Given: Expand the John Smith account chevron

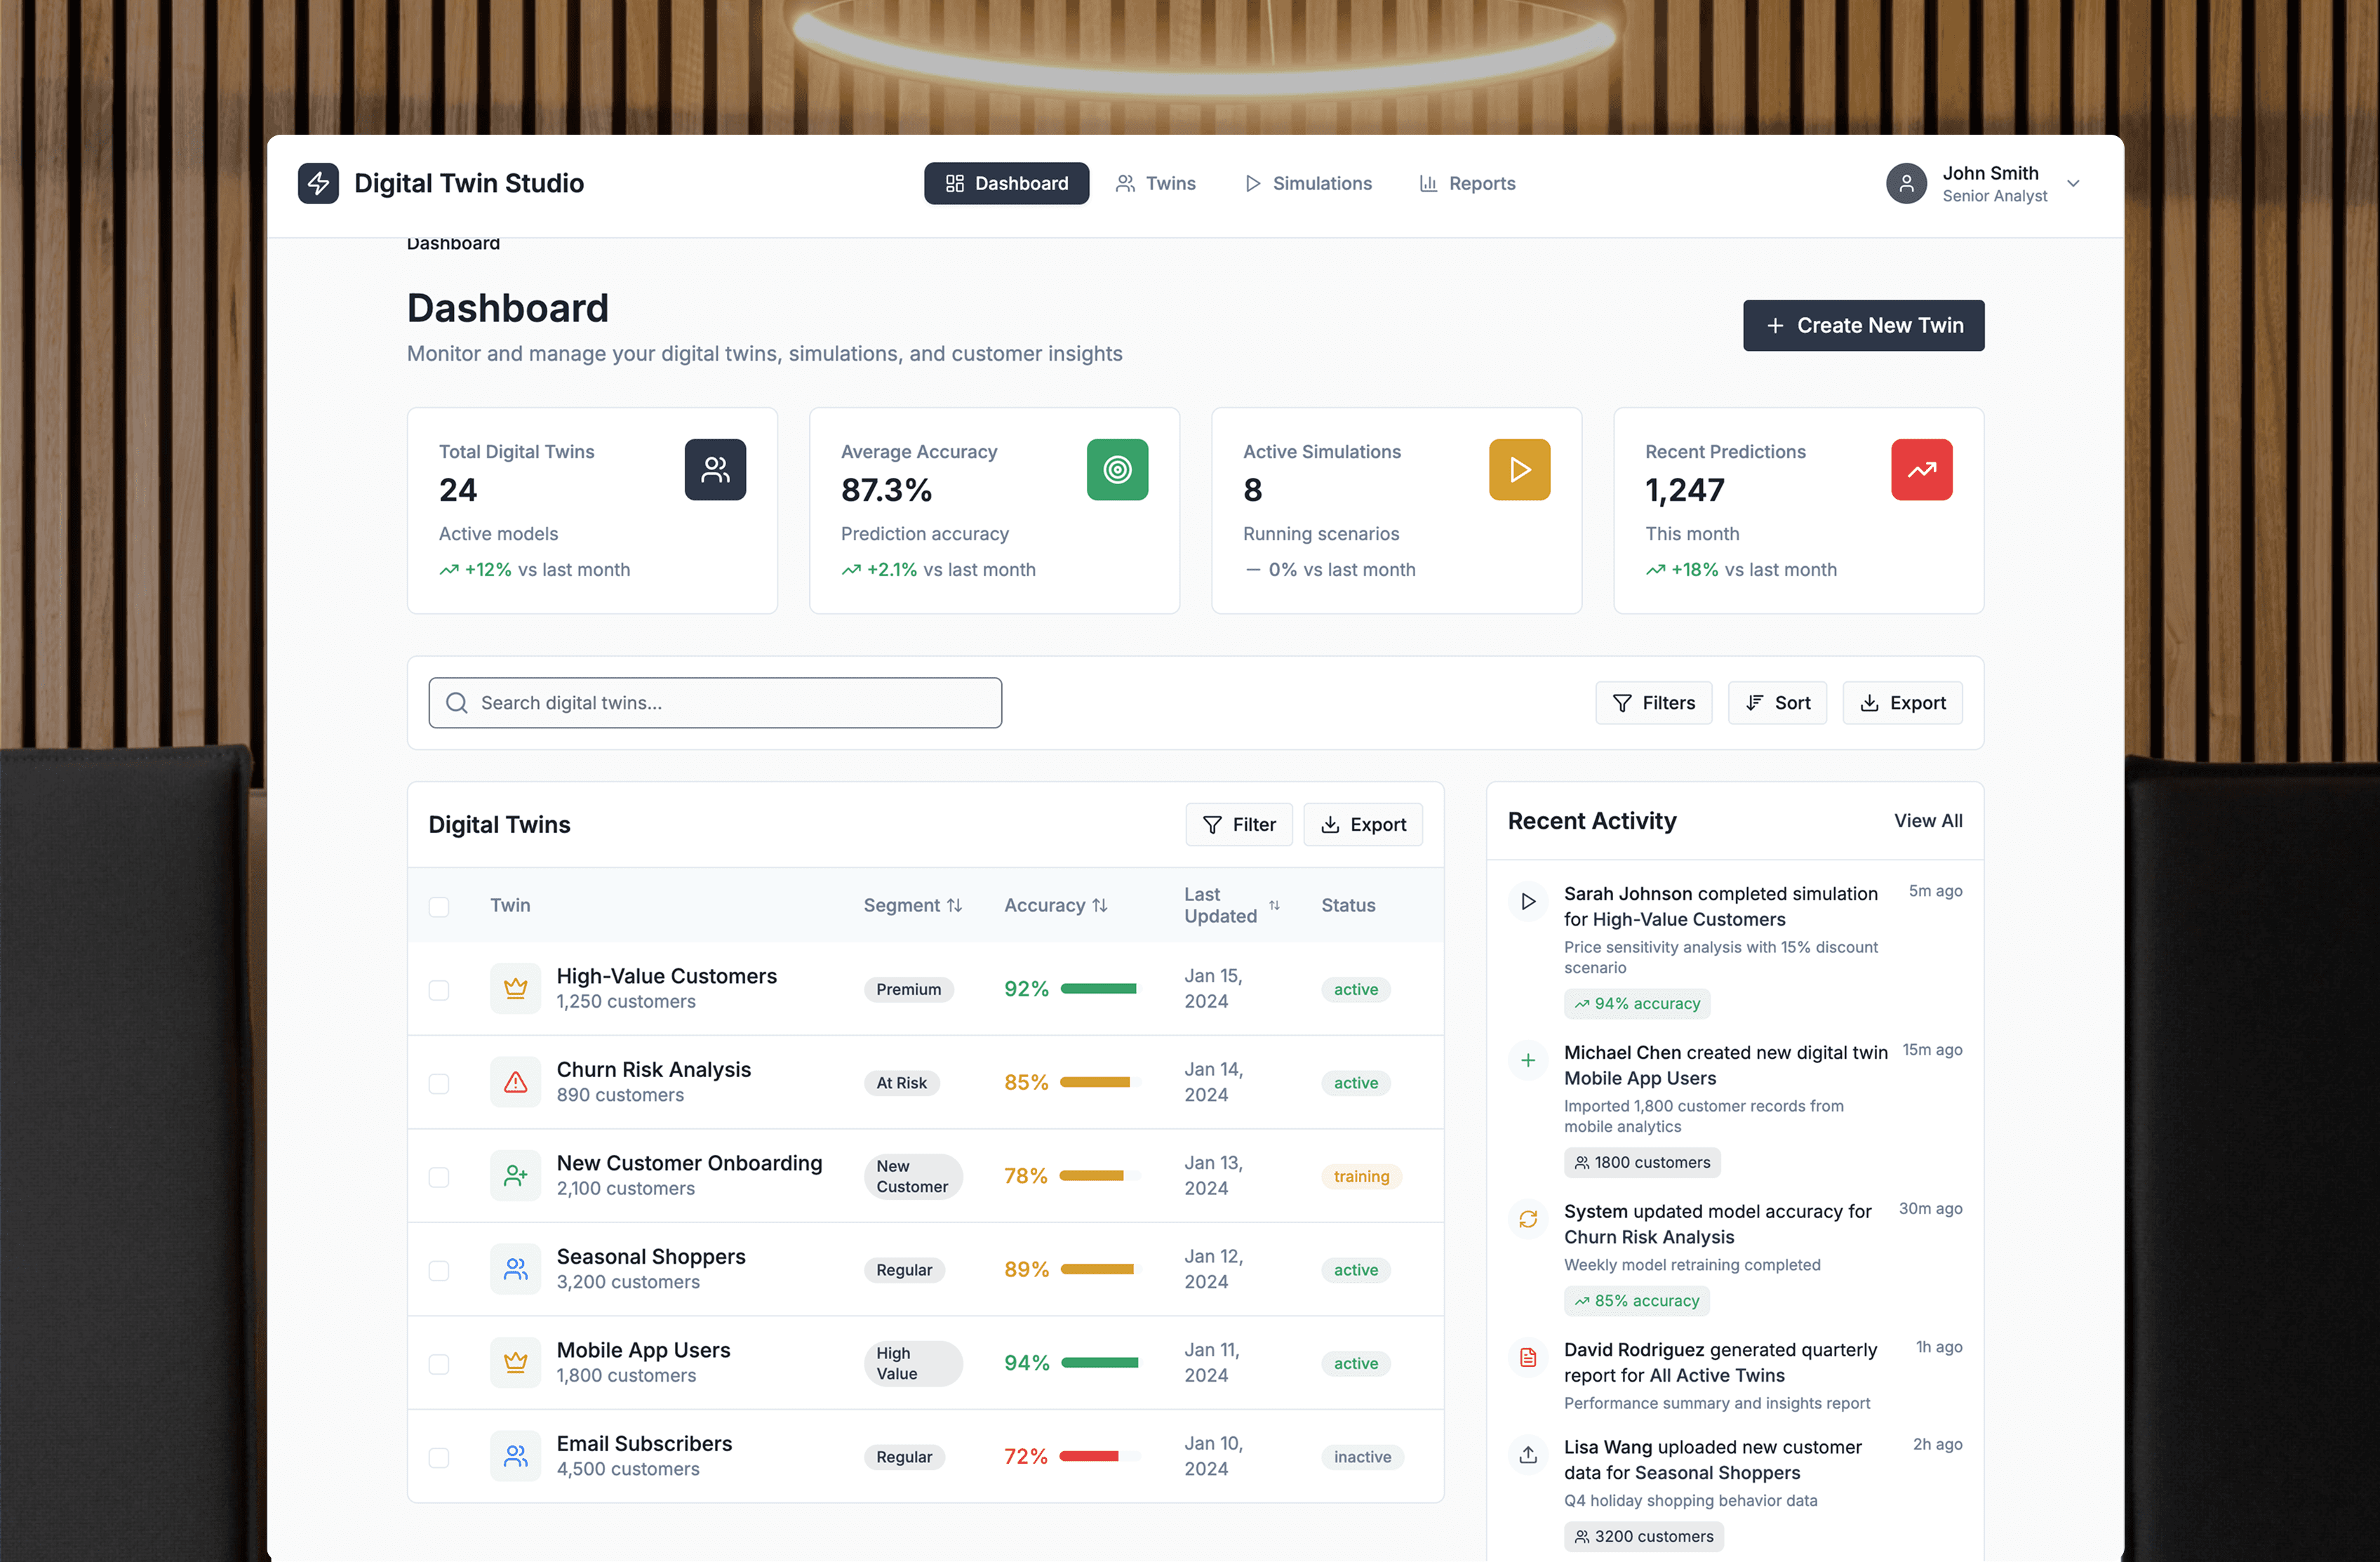Looking at the screenshot, I should coord(2073,183).
